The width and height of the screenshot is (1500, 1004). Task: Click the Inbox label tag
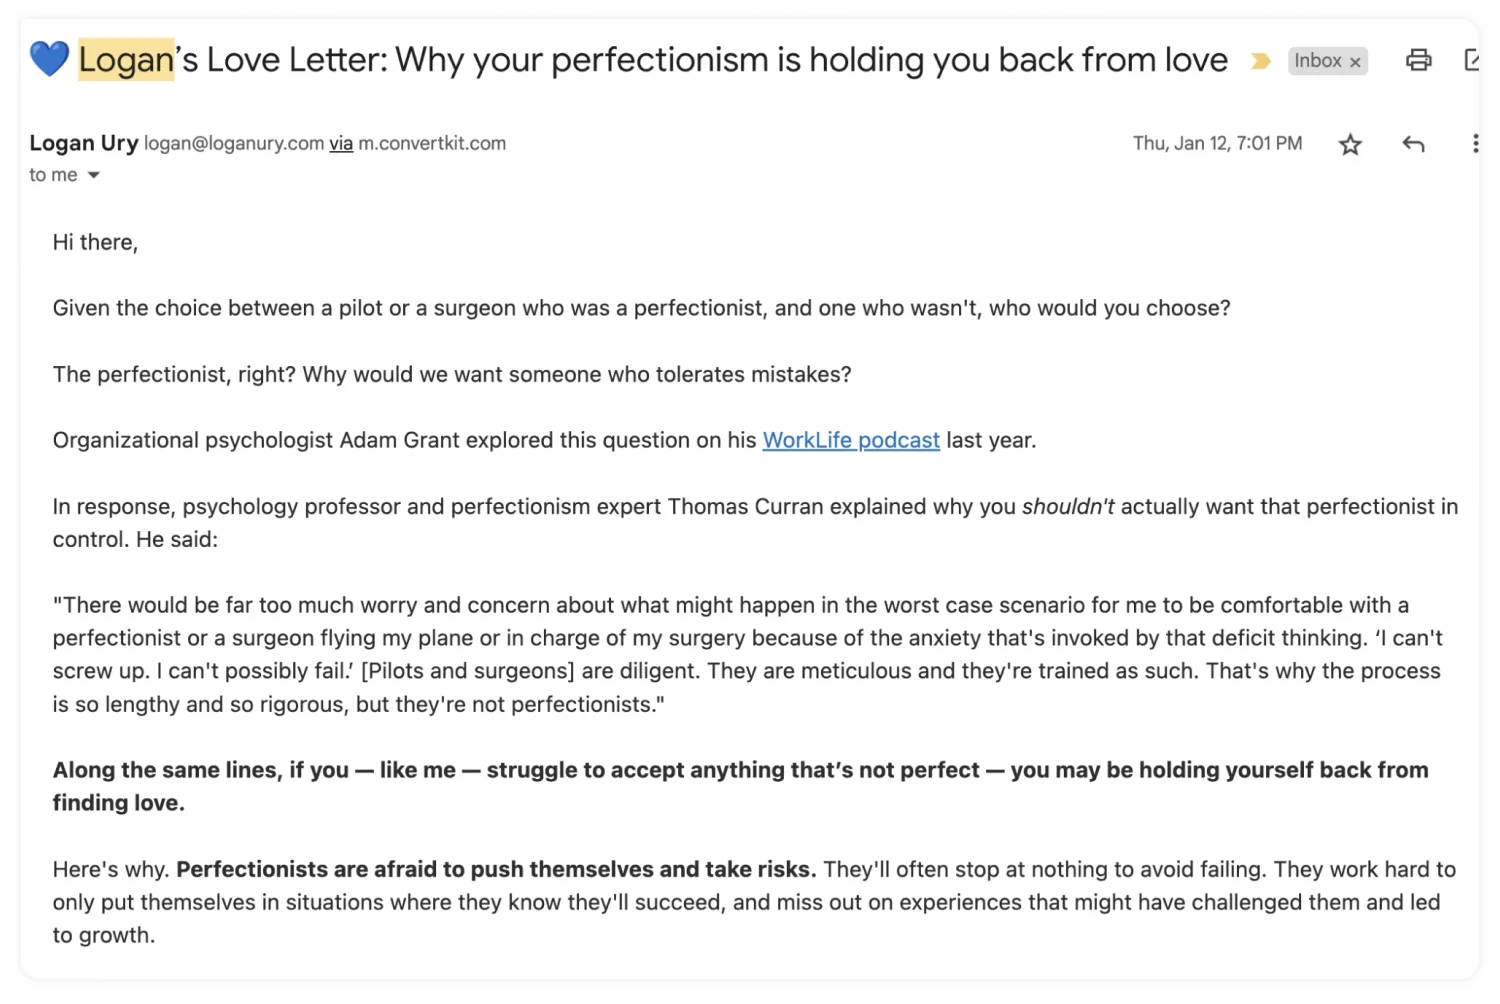(x=1317, y=61)
